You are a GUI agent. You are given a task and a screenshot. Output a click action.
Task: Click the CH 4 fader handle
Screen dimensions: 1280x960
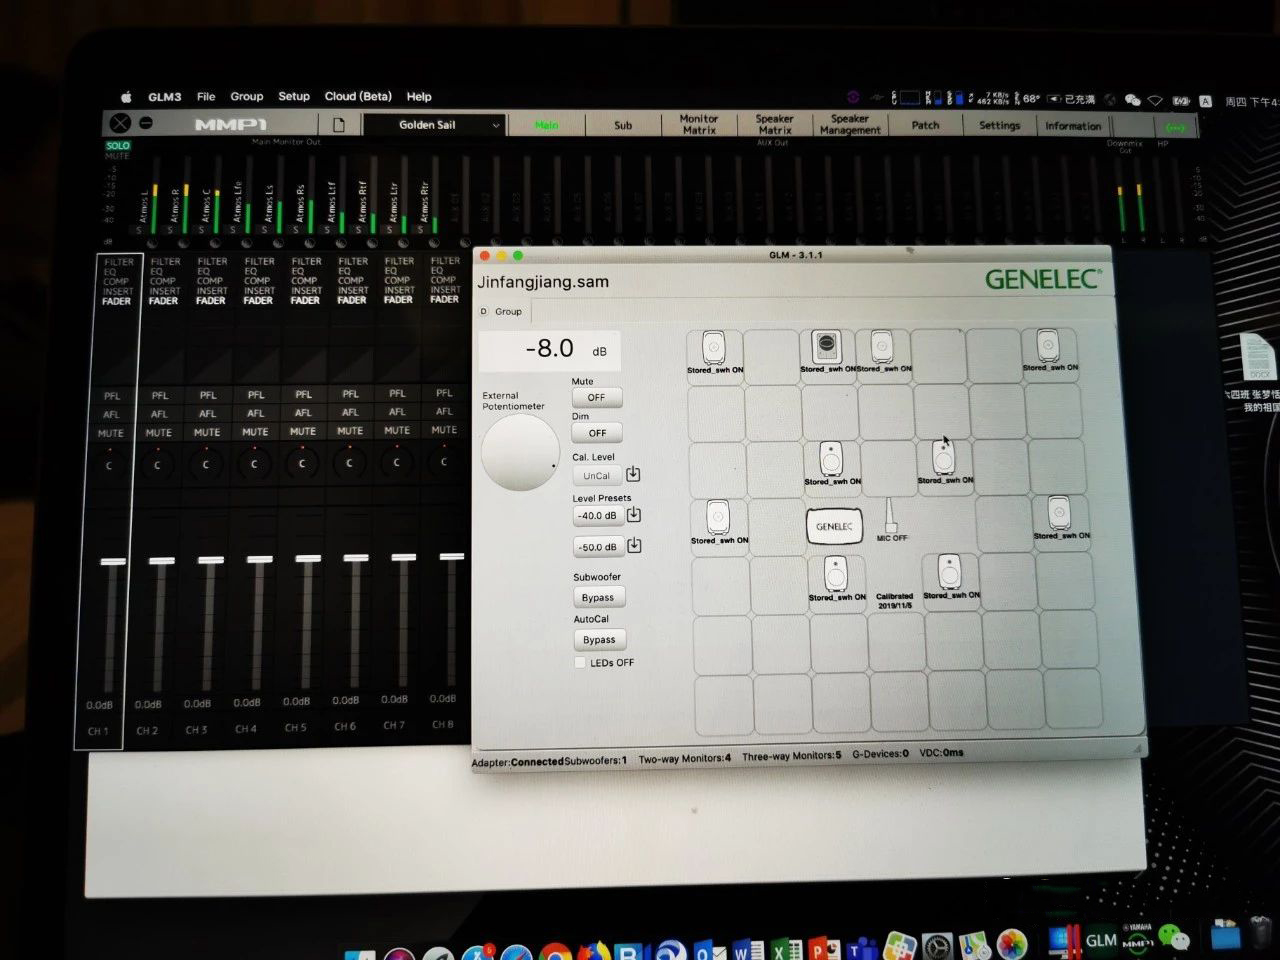coord(259,559)
